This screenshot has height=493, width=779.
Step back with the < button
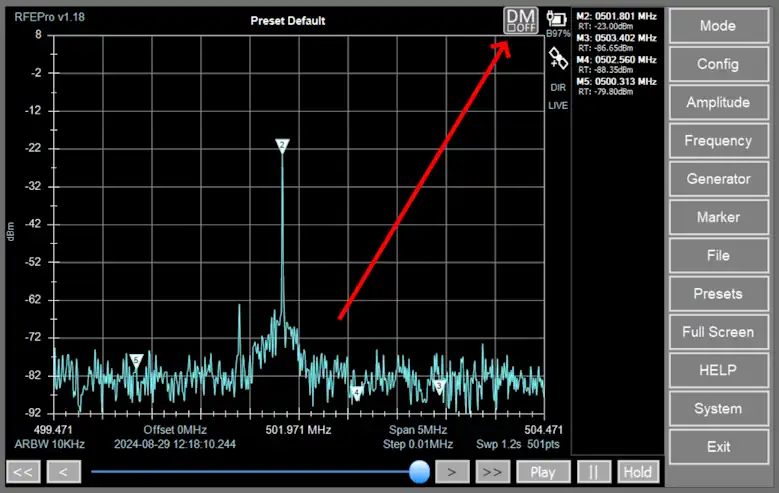(x=63, y=472)
